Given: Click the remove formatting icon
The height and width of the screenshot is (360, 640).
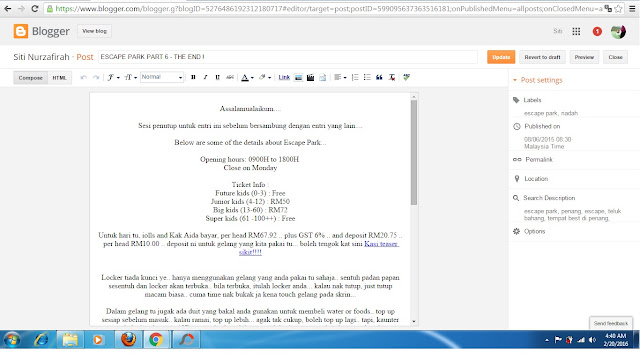Looking at the screenshot, I should pos(392,78).
